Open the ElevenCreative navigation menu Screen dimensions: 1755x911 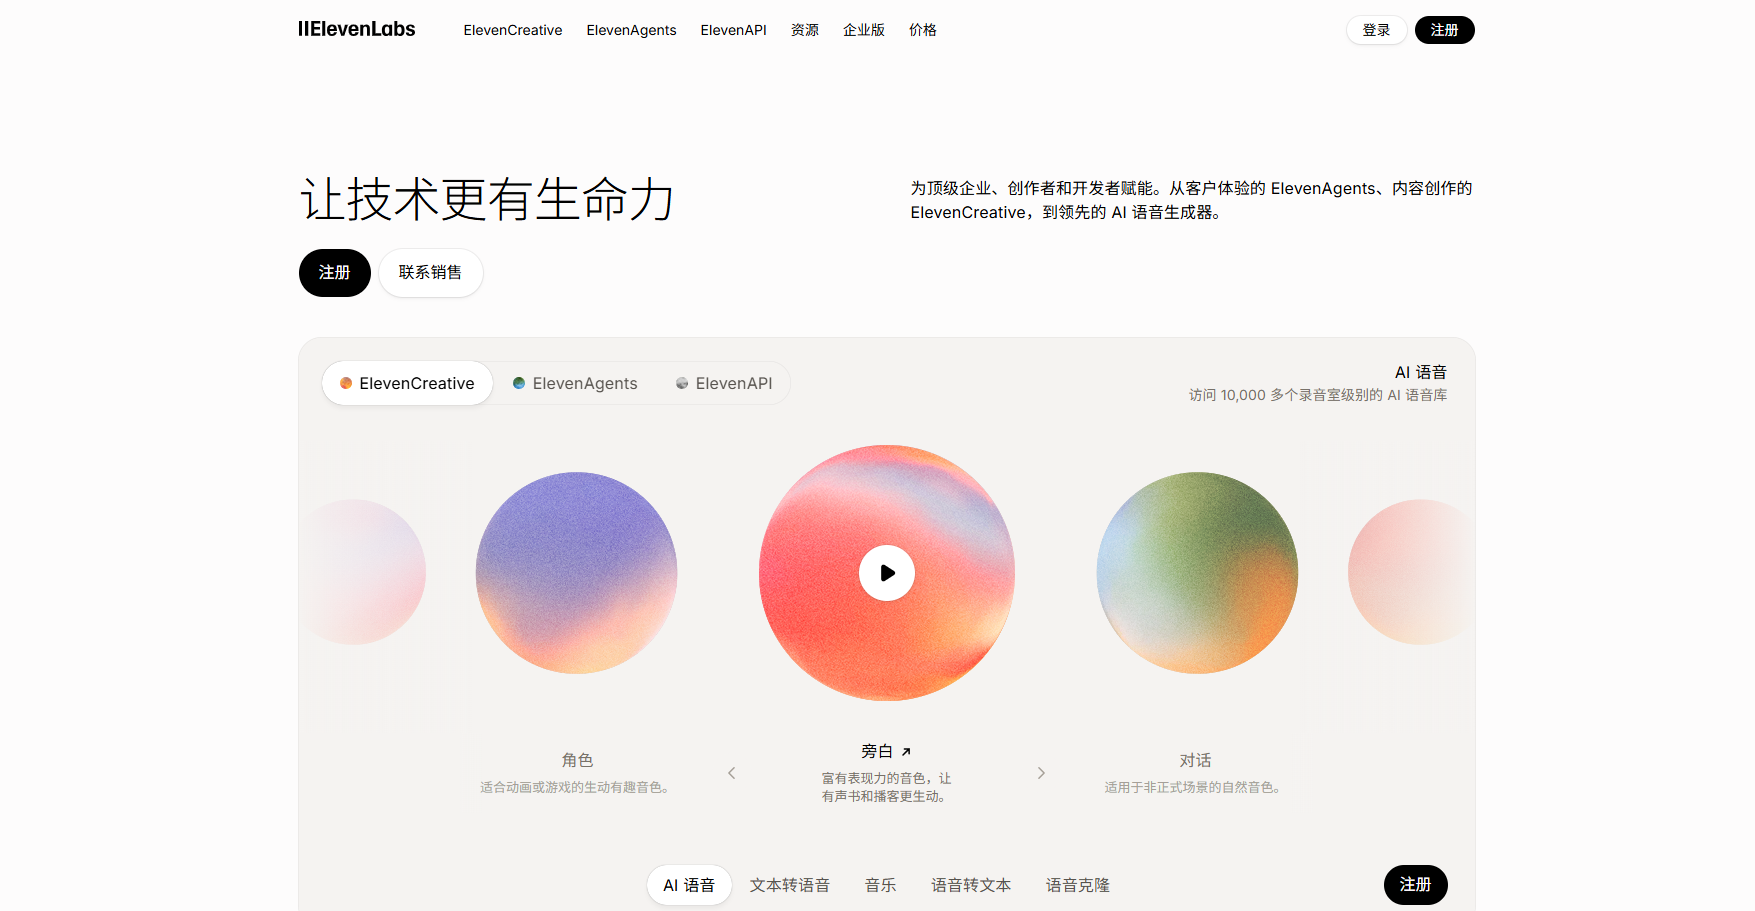coord(513,30)
